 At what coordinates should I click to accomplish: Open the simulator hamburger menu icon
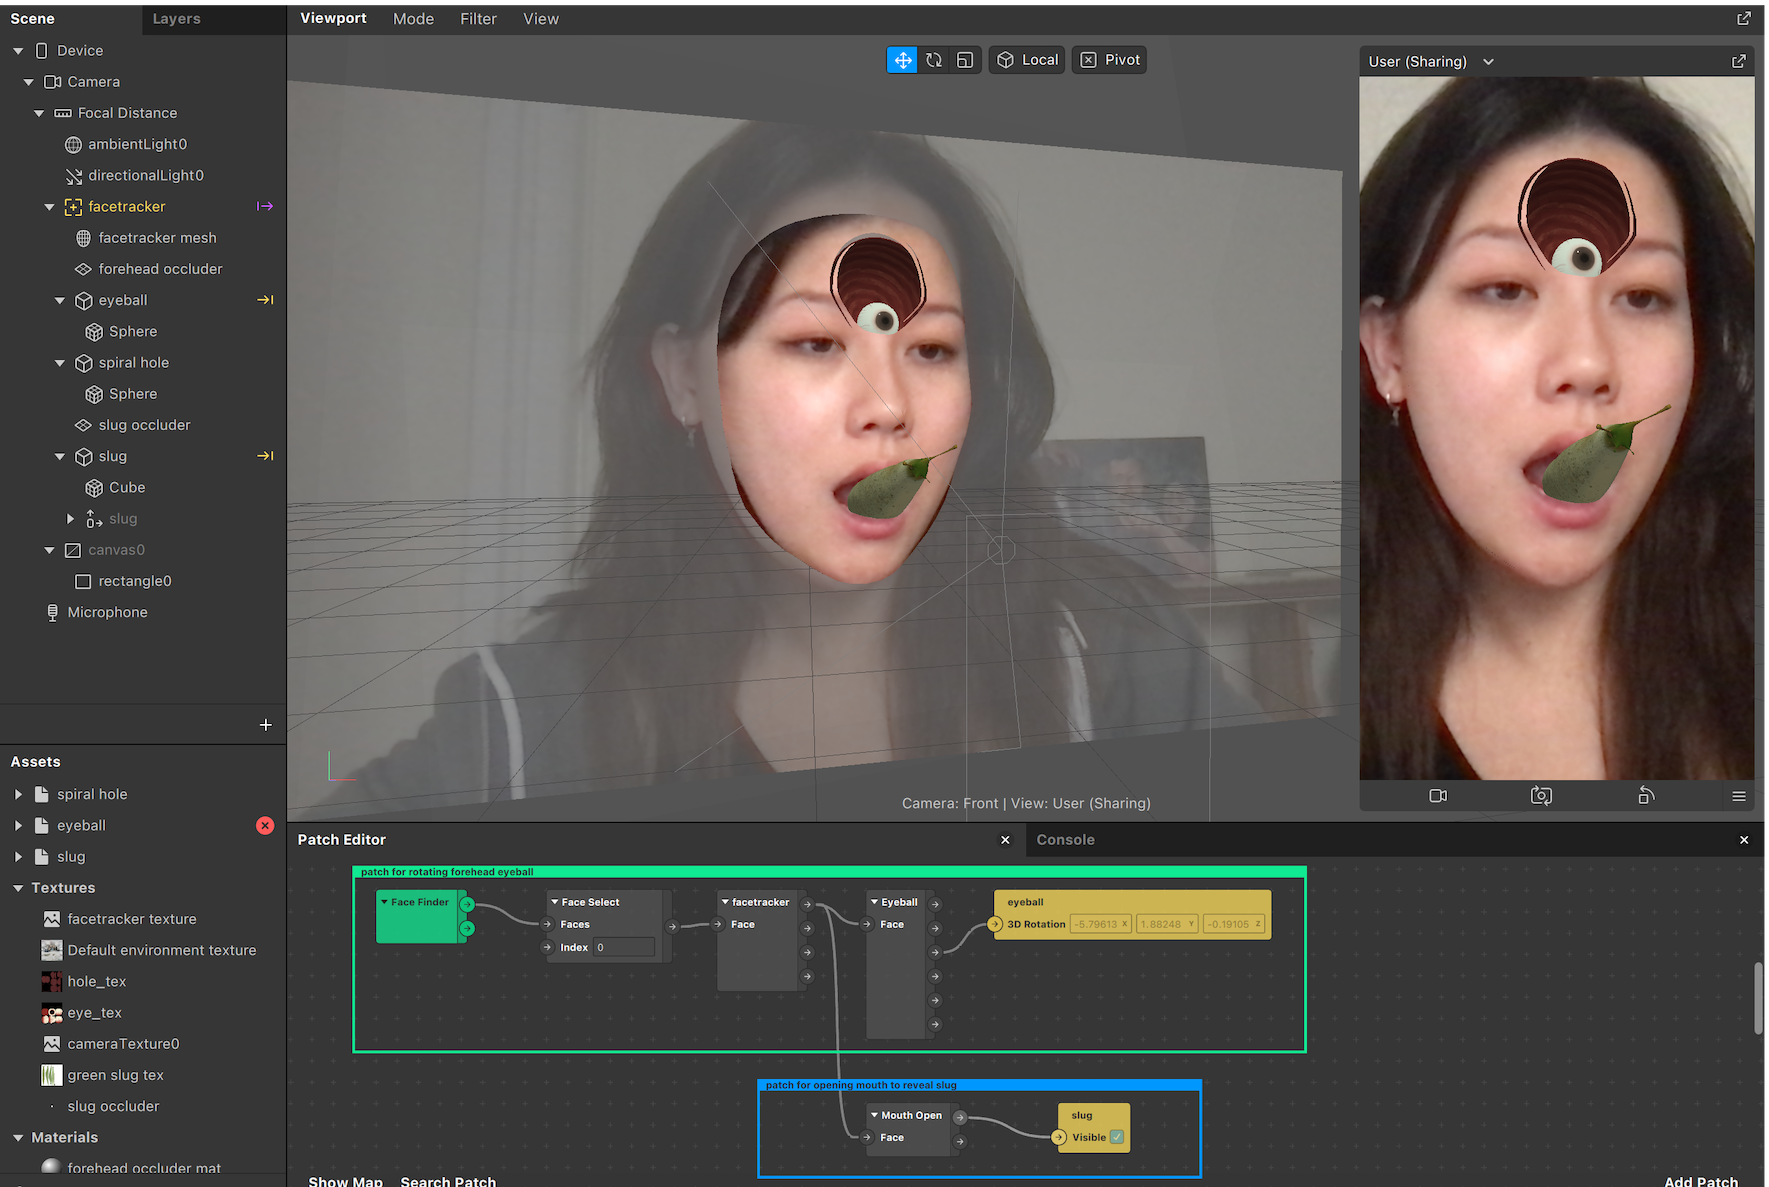click(1738, 796)
